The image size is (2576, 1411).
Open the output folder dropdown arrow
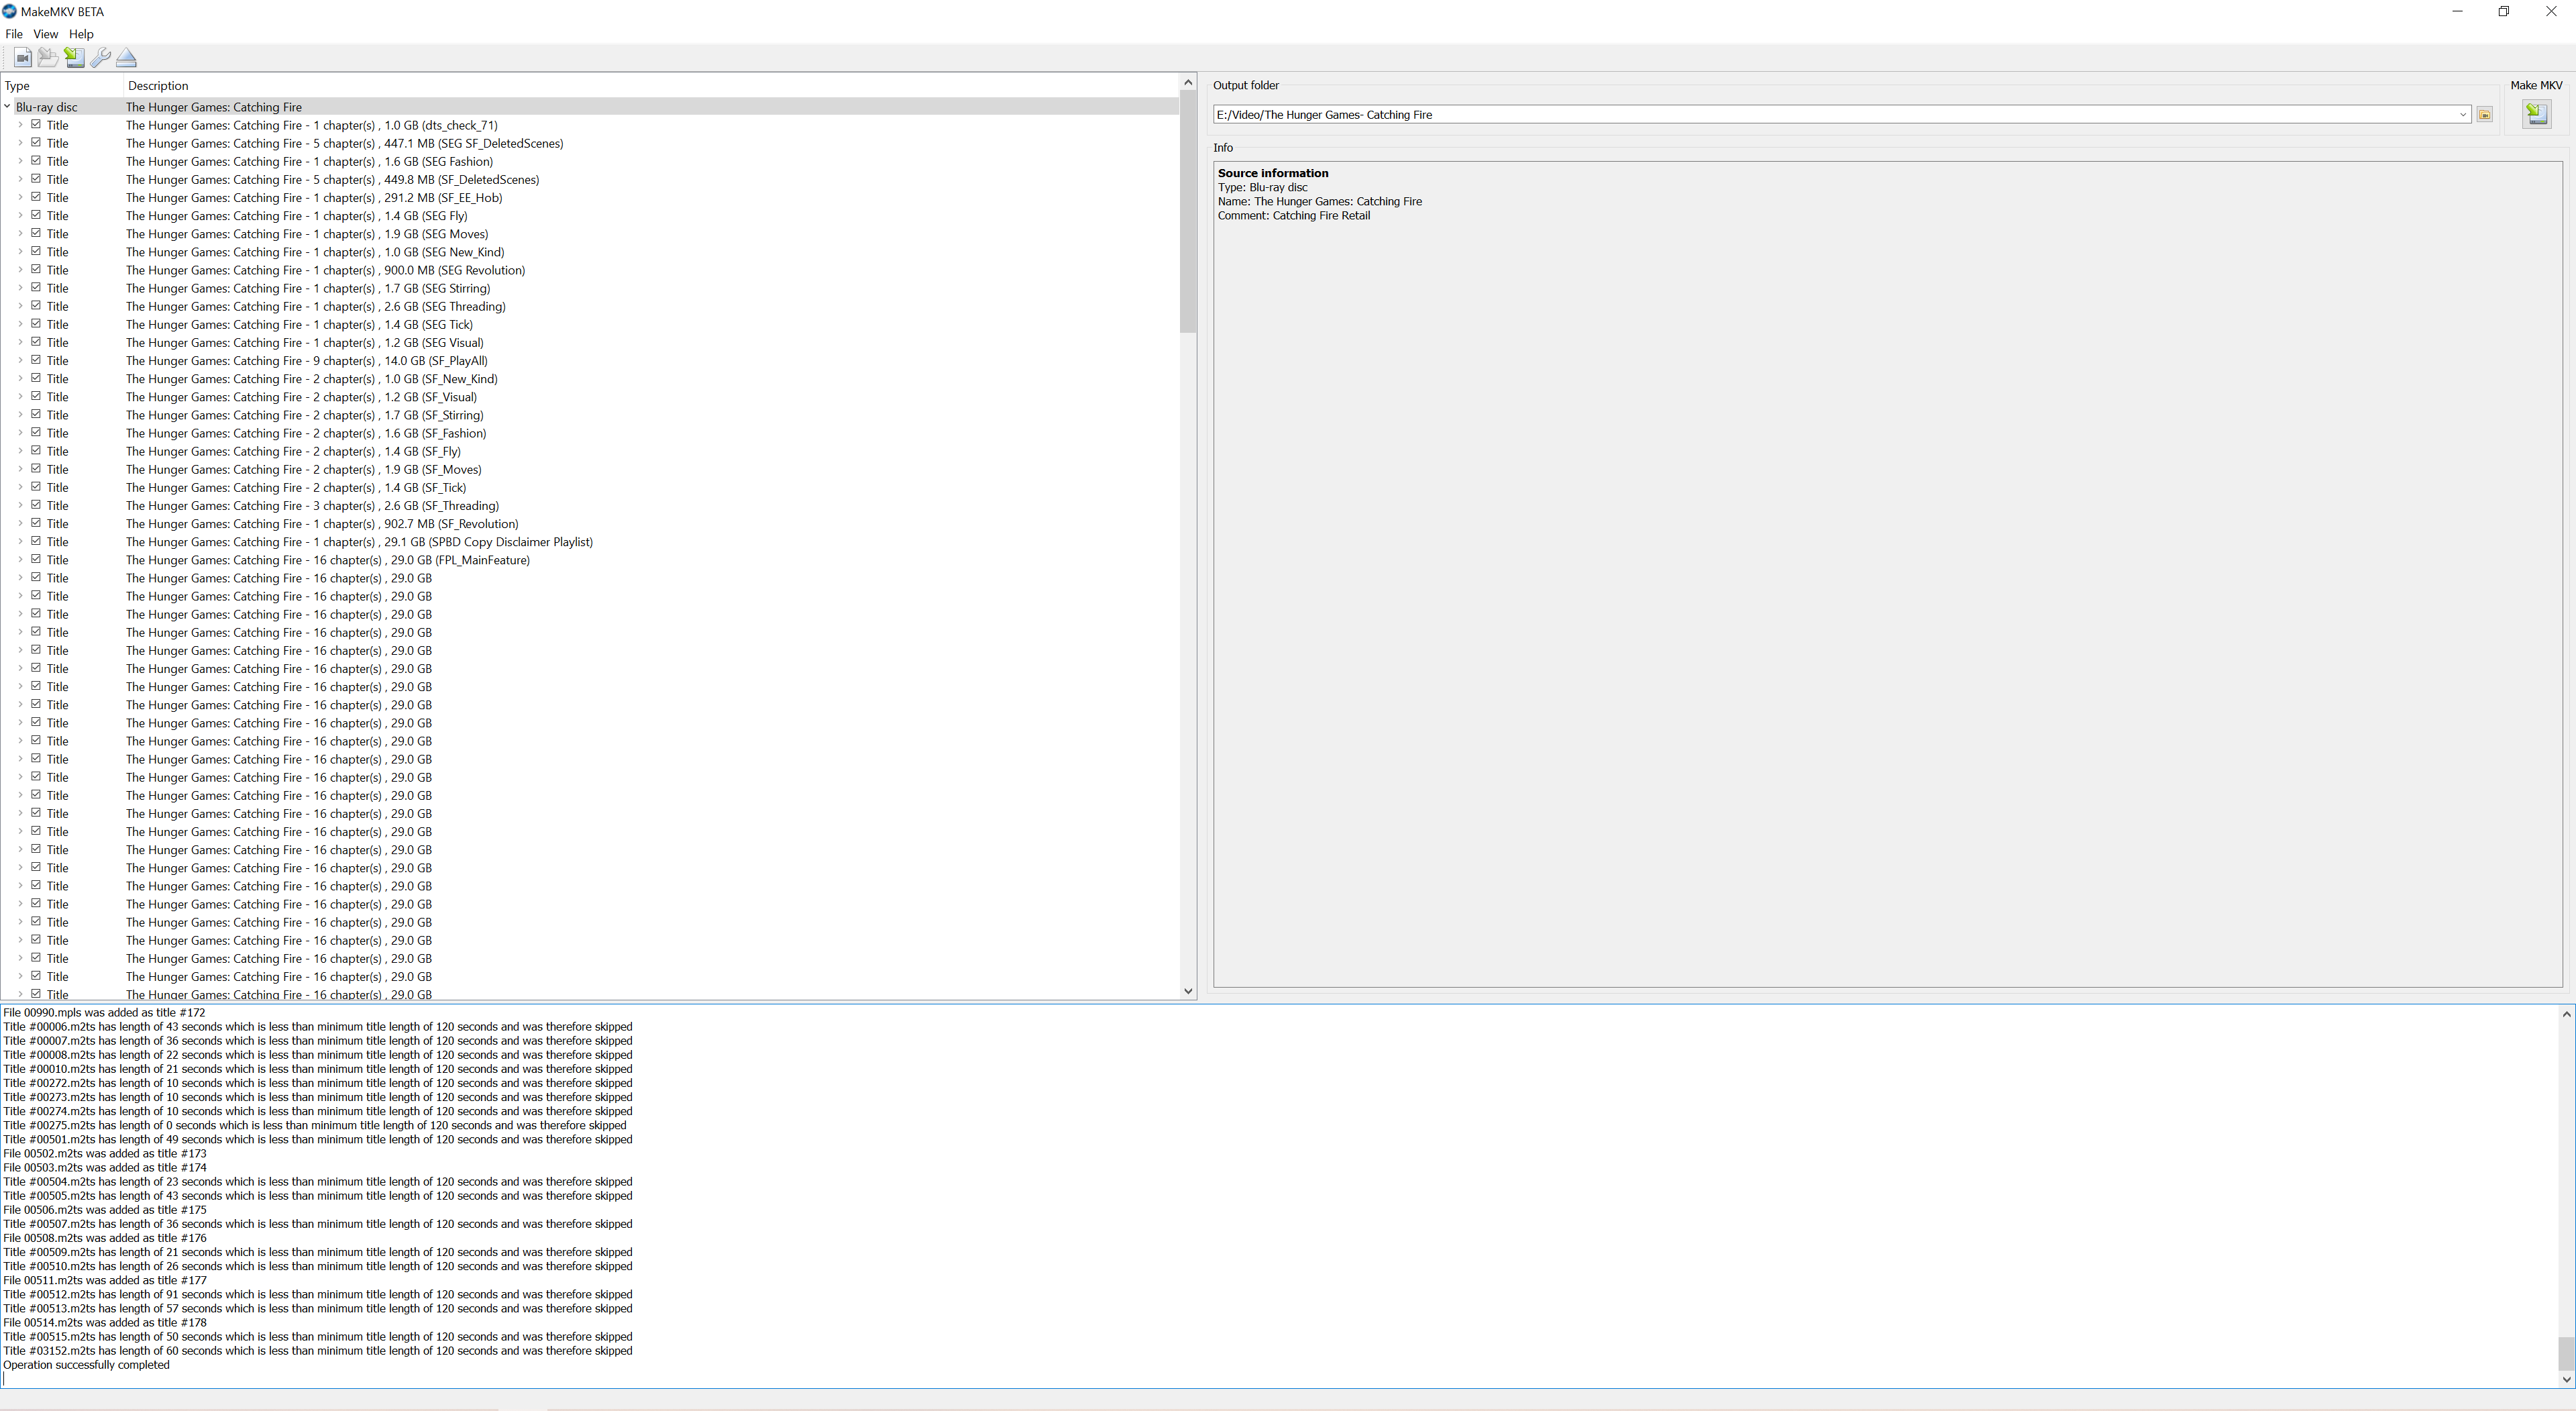click(x=2462, y=115)
